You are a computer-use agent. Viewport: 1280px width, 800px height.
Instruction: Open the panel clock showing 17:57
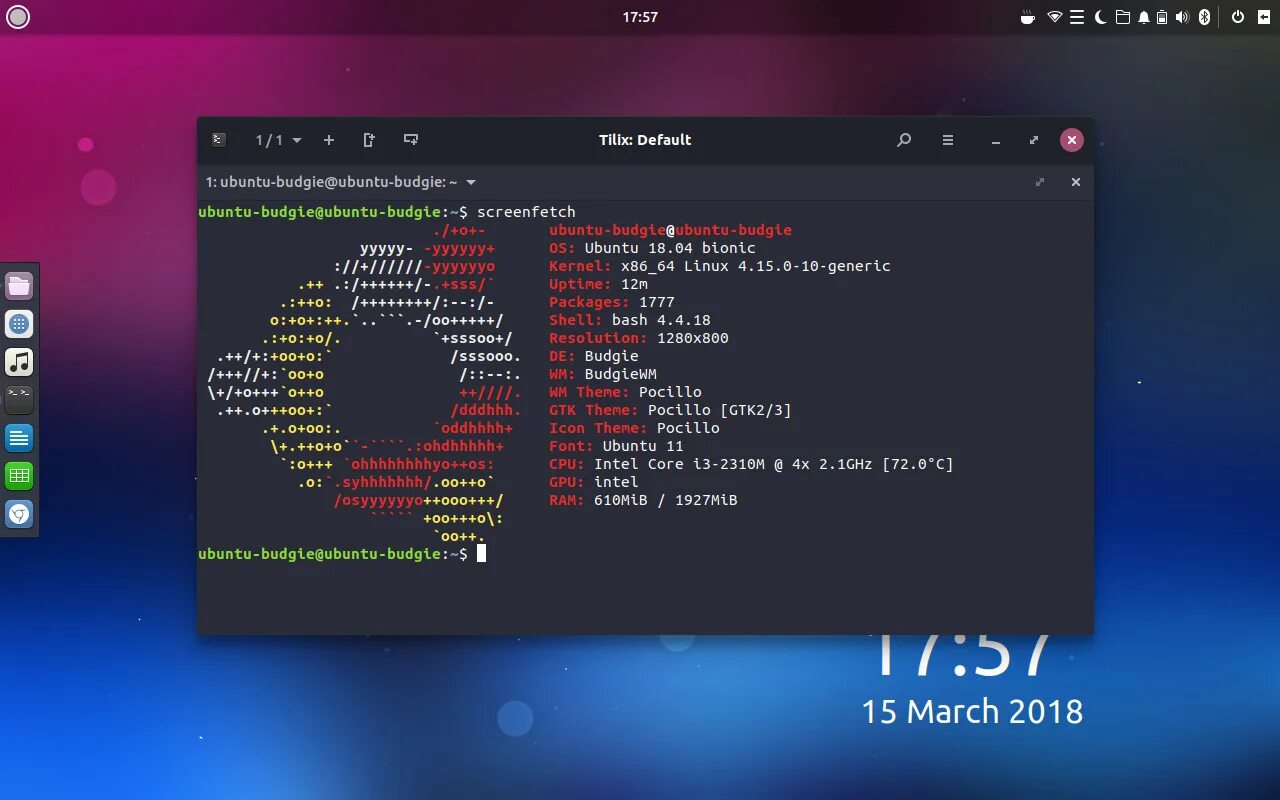point(640,17)
